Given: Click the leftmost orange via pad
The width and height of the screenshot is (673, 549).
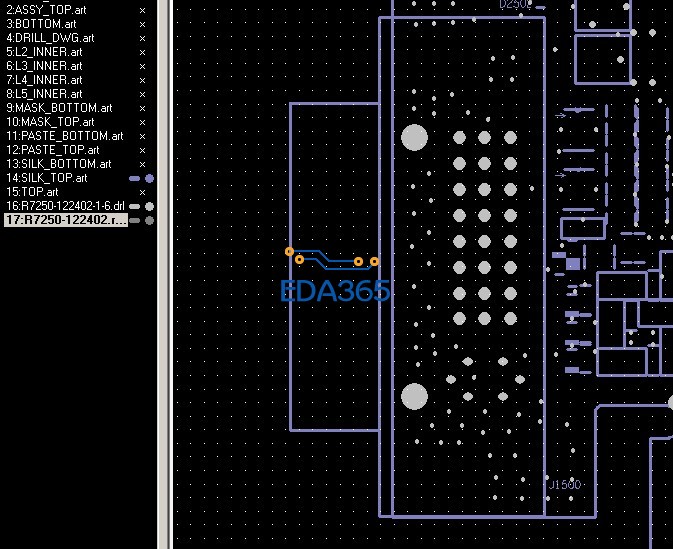Looking at the screenshot, I should tap(289, 252).
